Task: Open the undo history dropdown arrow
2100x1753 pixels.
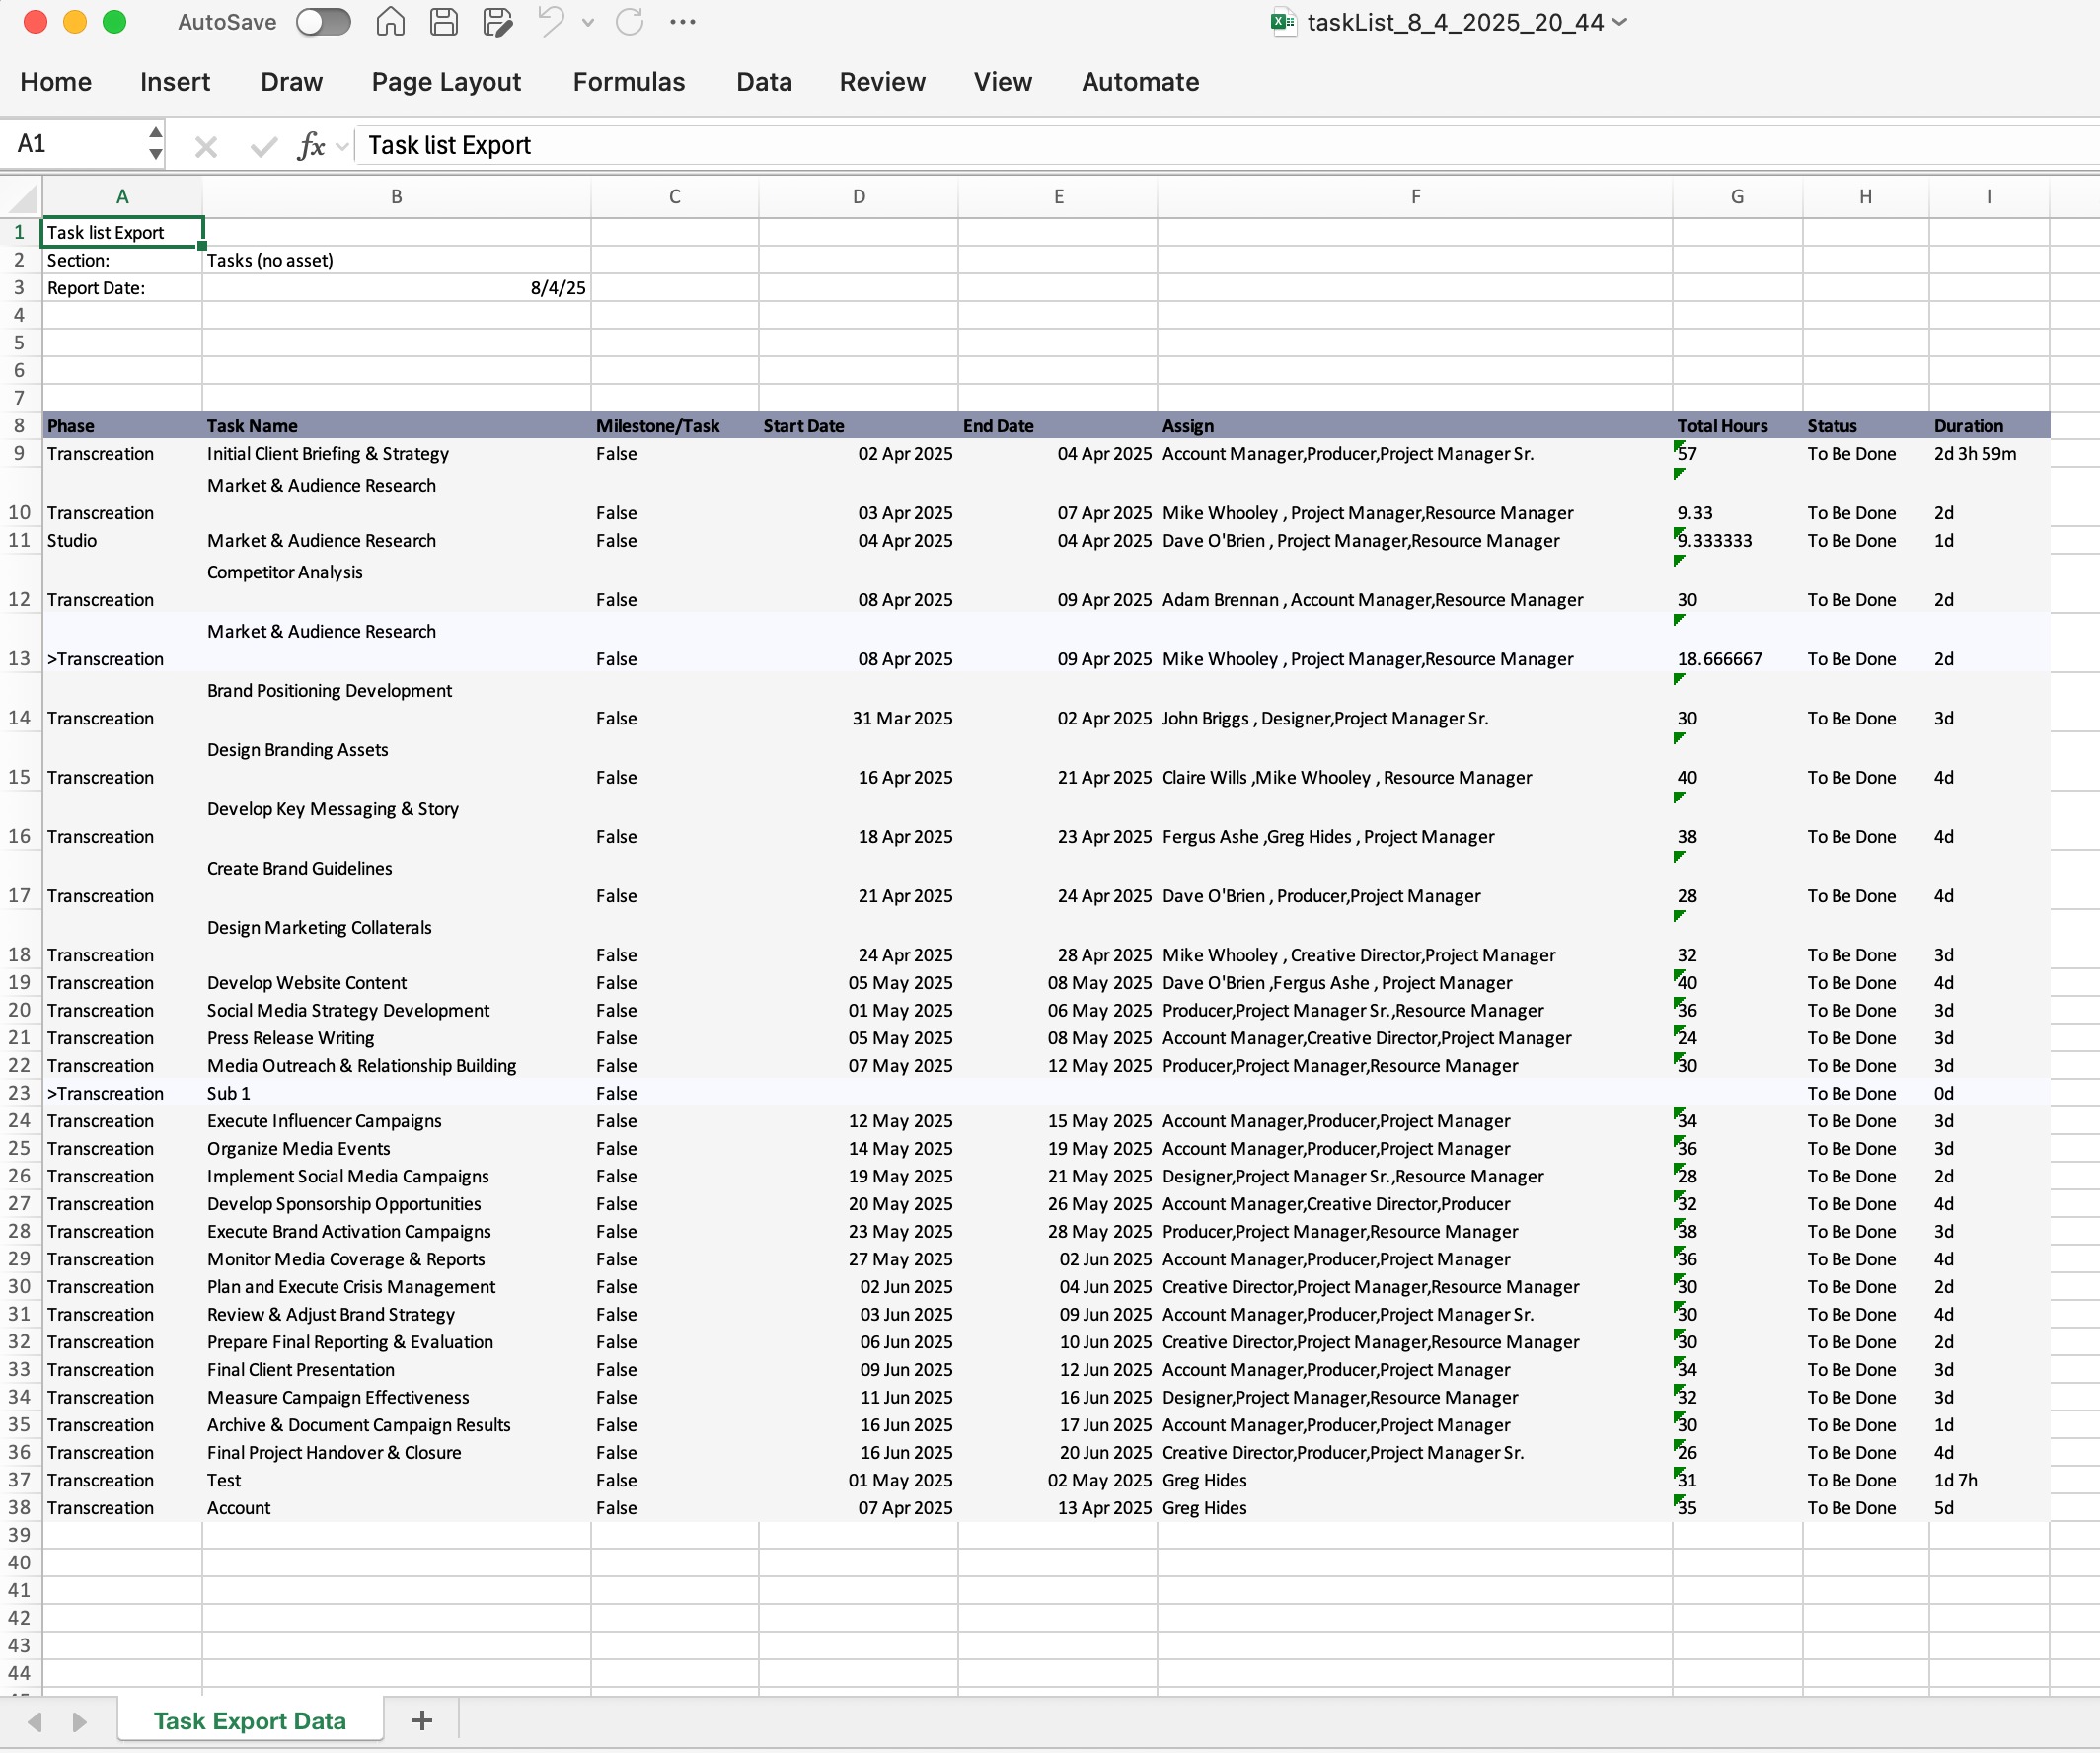Action: [x=588, y=22]
